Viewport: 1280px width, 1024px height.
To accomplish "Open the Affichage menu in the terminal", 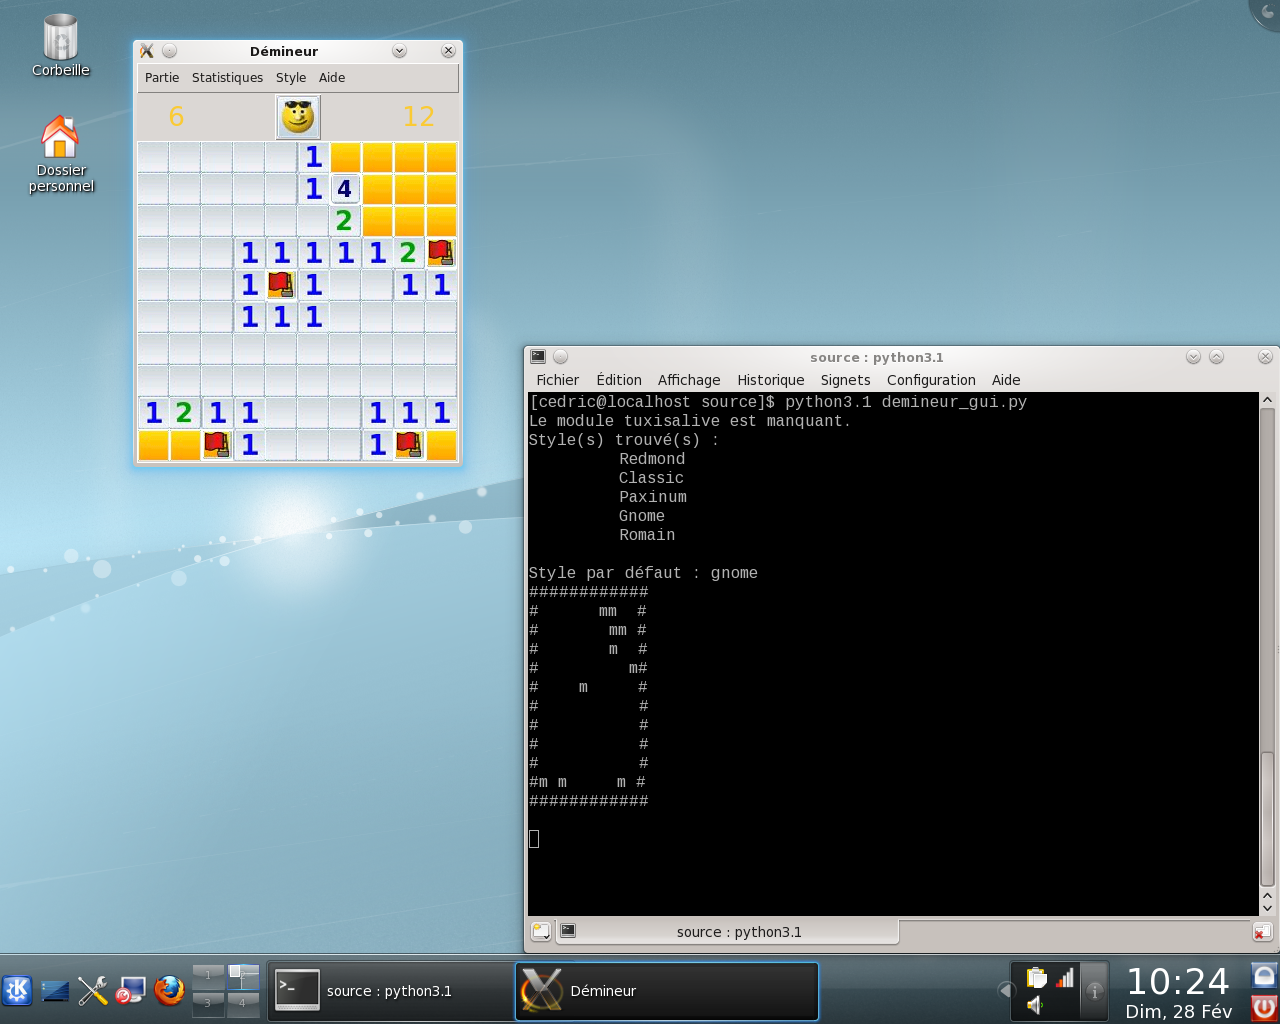I will (x=689, y=380).
